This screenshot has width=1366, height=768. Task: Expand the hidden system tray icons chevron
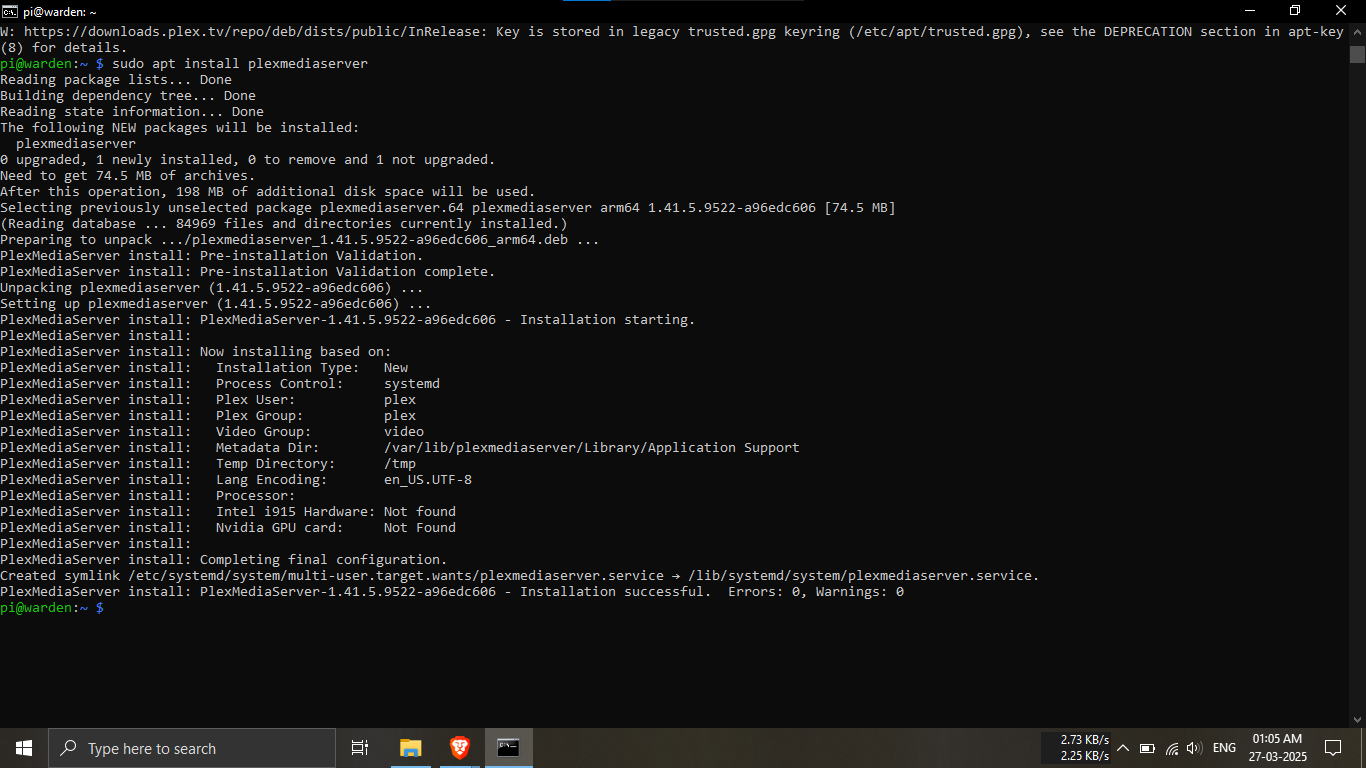[1122, 747]
